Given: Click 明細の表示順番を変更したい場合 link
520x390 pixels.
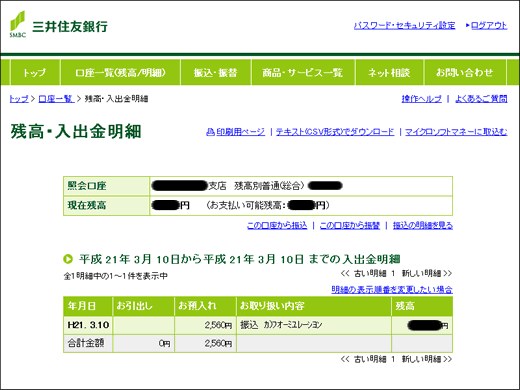Looking at the screenshot, I should click(x=392, y=289).
